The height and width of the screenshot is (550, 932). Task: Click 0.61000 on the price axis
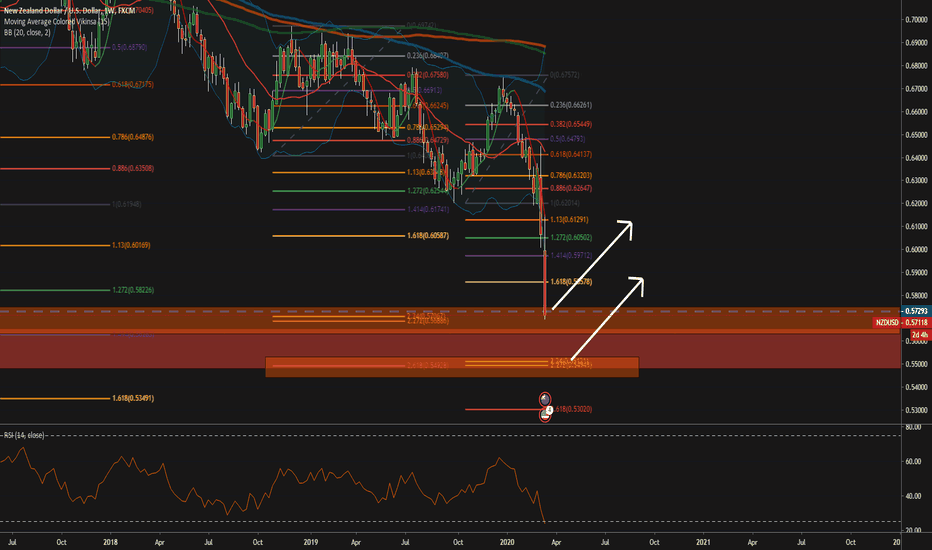(915, 227)
